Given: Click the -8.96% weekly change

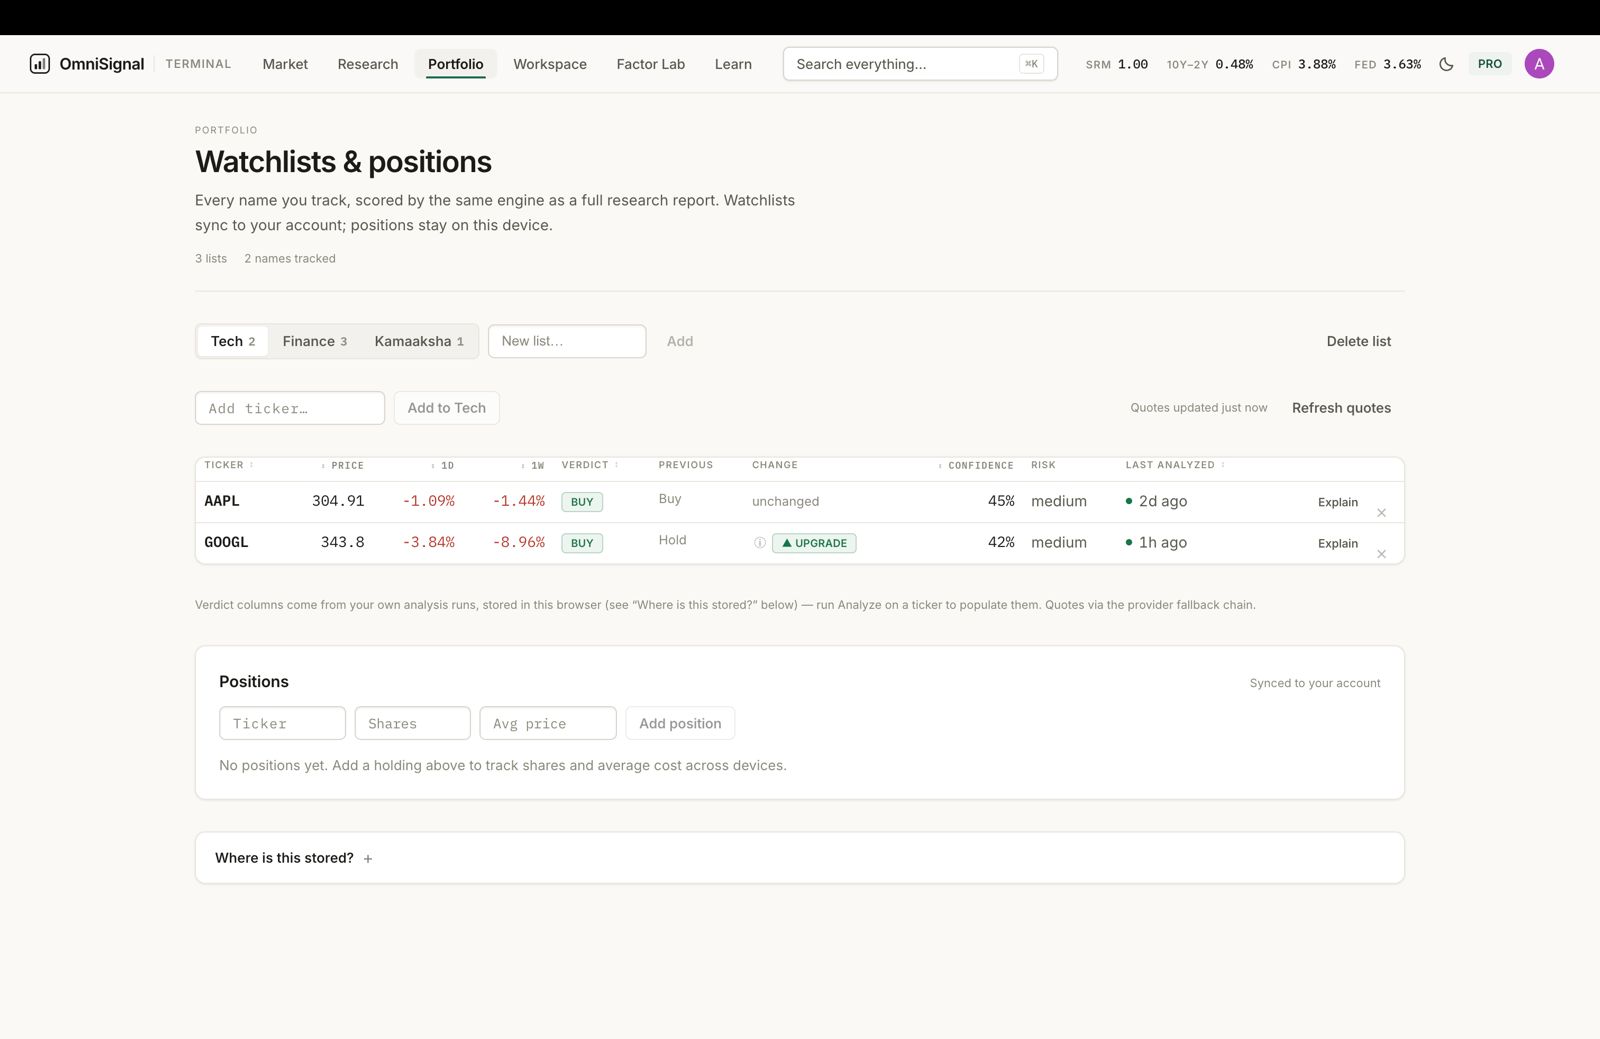Looking at the screenshot, I should click(x=519, y=542).
